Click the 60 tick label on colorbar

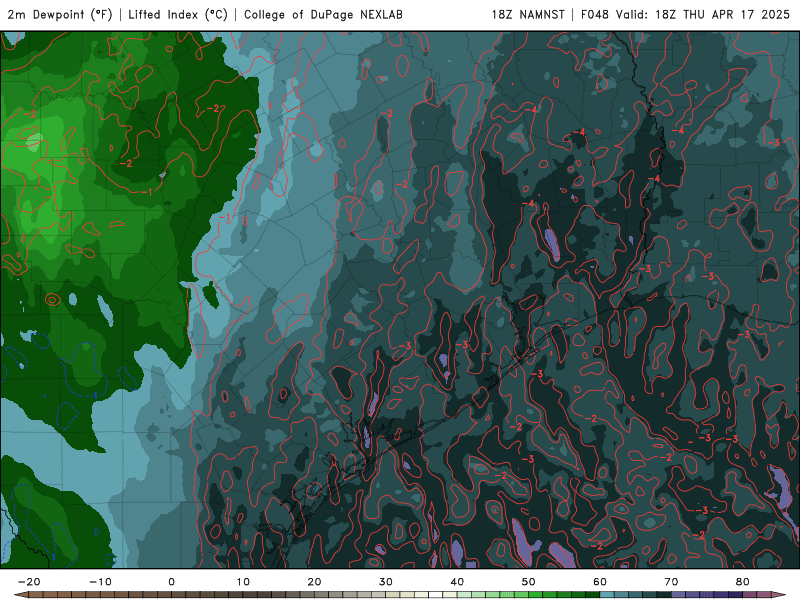(x=600, y=582)
